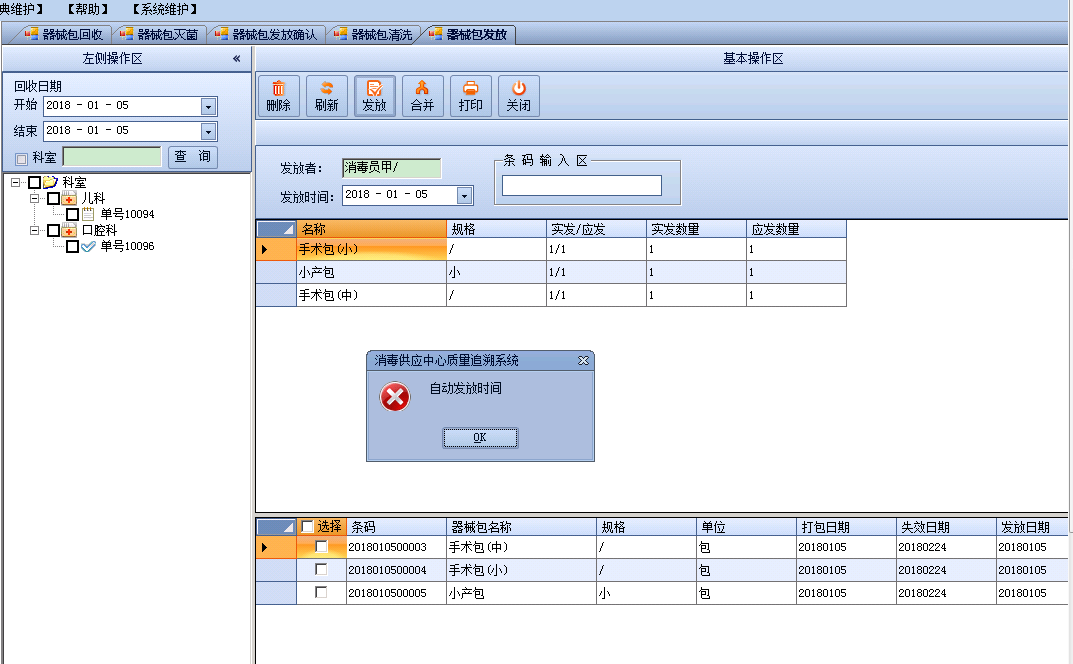Click row arrow indicator for 手术包(小) row
Image resolution: width=1073 pixels, height=664 pixels.
click(x=265, y=249)
